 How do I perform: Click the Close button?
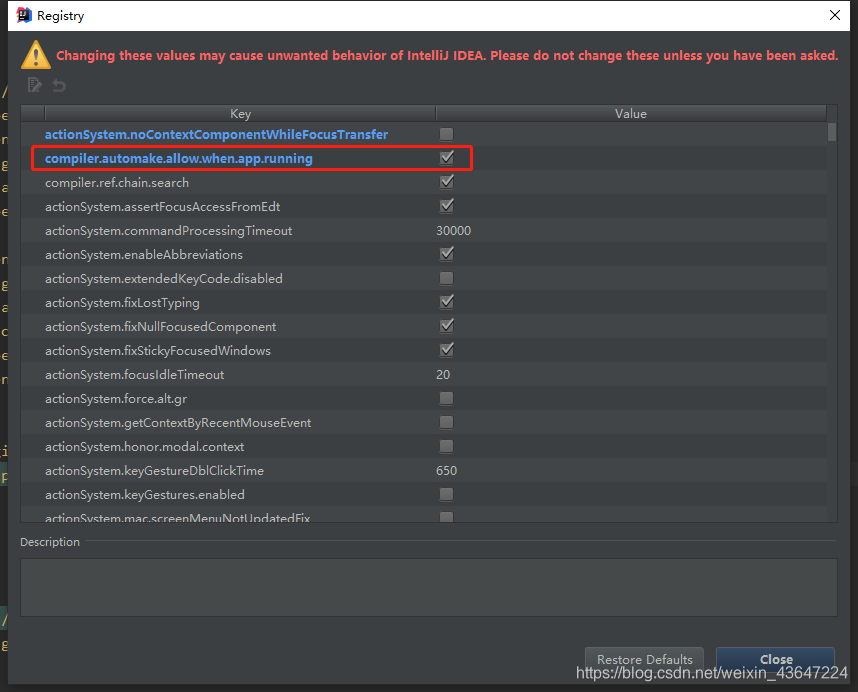click(x=775, y=659)
